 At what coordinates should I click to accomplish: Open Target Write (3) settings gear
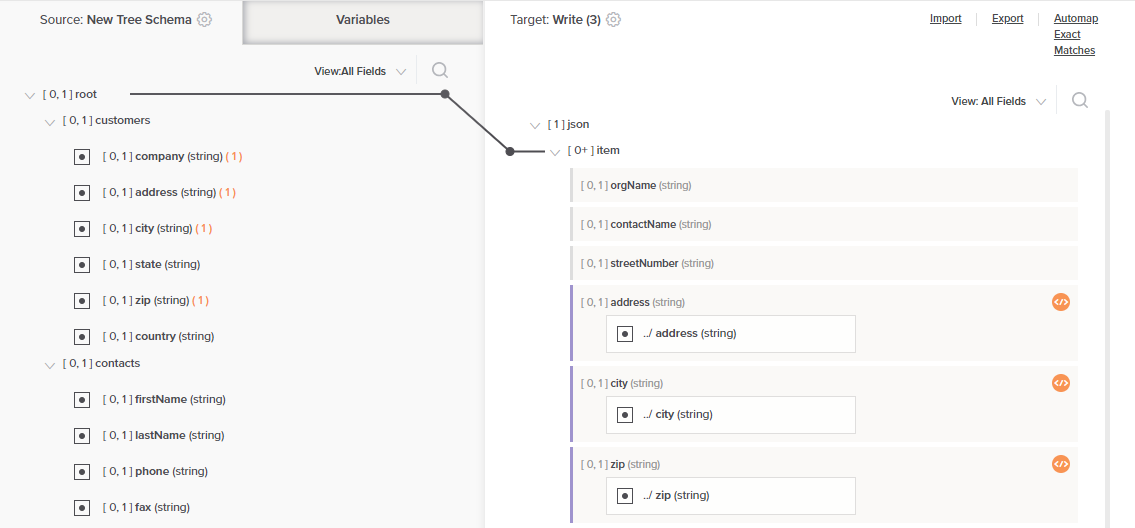click(614, 20)
